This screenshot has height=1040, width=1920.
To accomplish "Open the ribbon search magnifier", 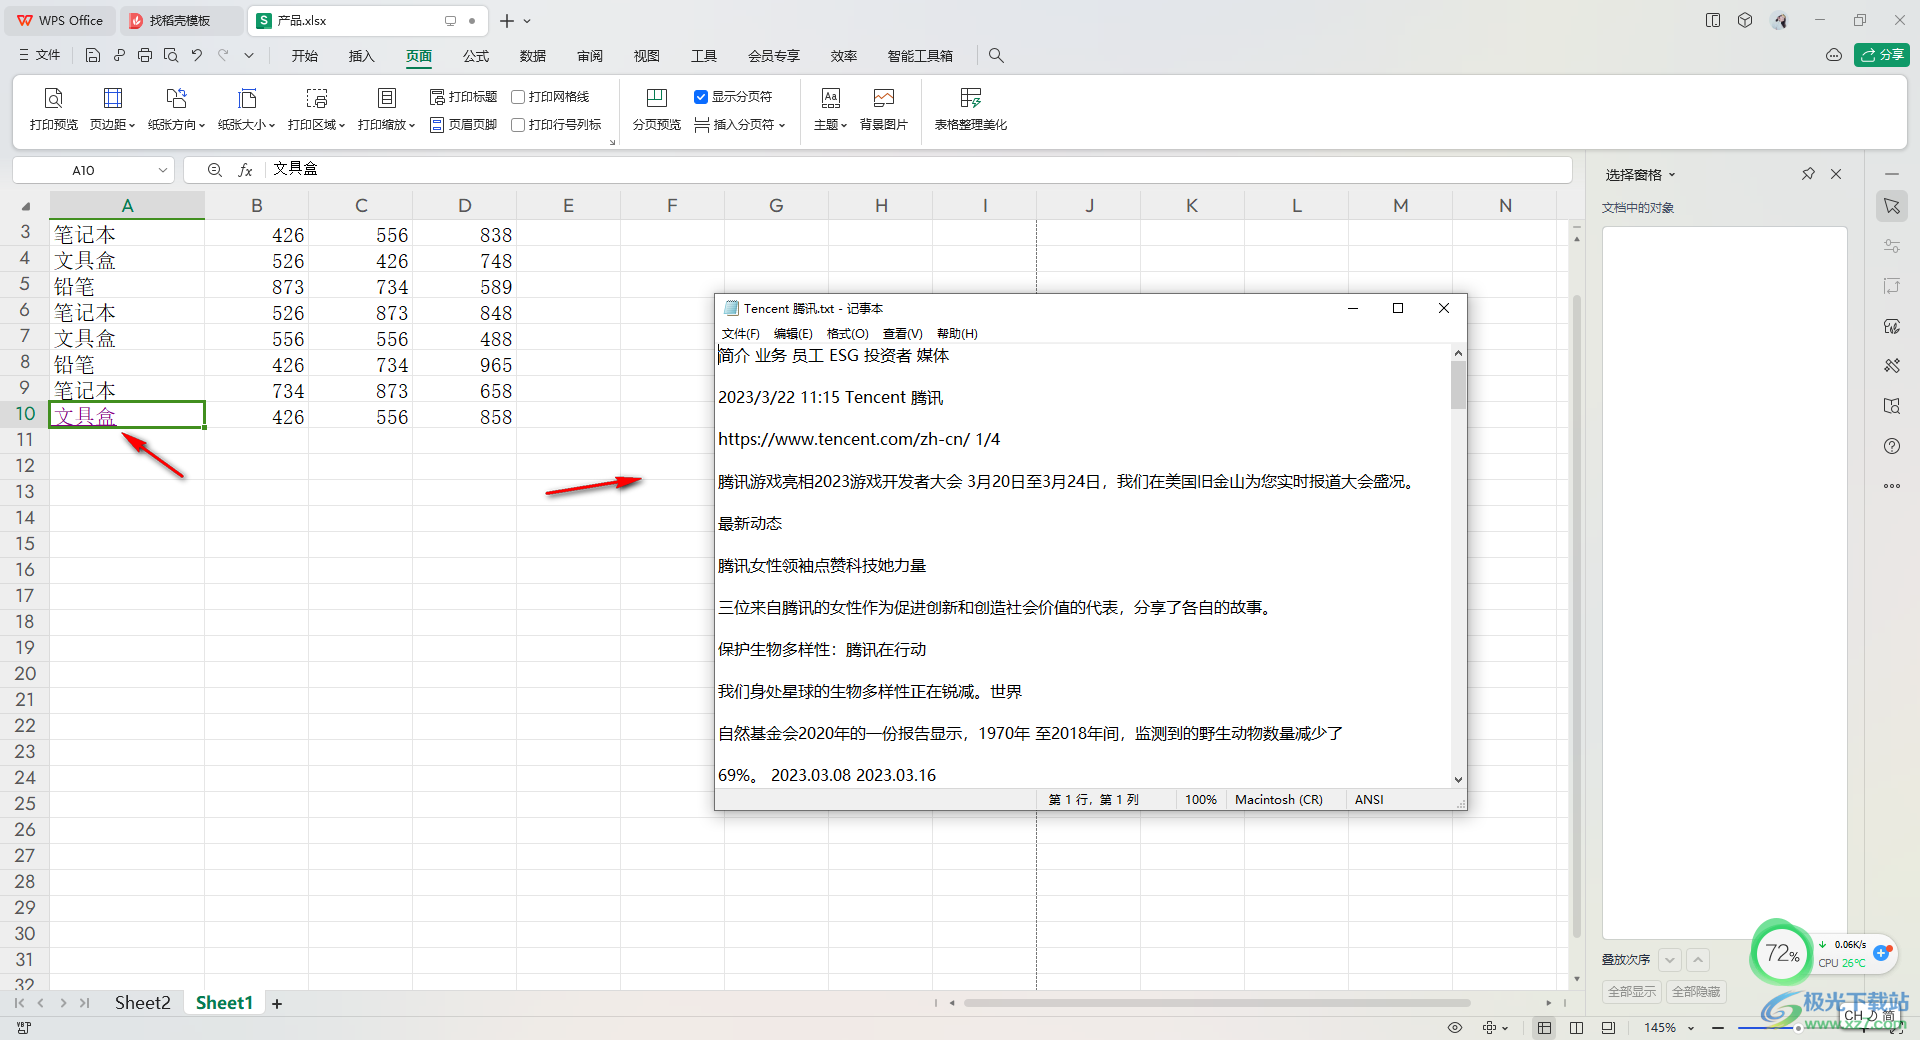I will point(996,56).
